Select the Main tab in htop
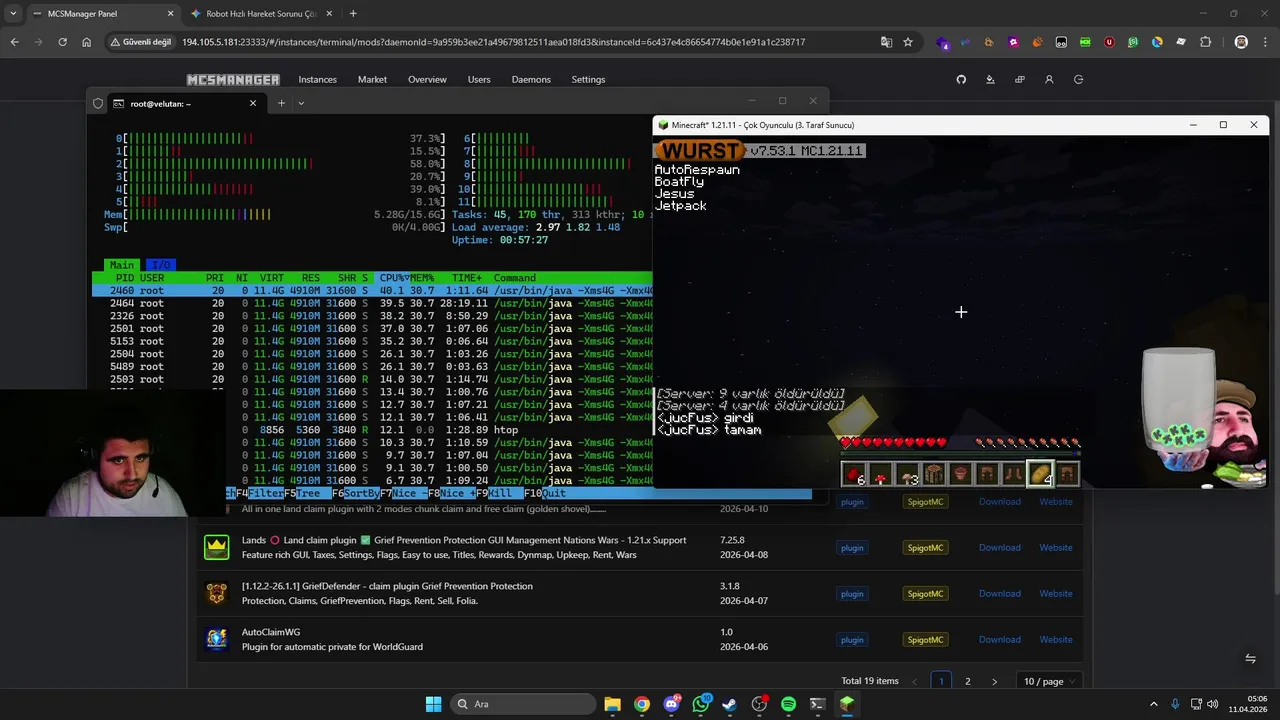Screen dimensions: 1280x720 [x=121, y=265]
